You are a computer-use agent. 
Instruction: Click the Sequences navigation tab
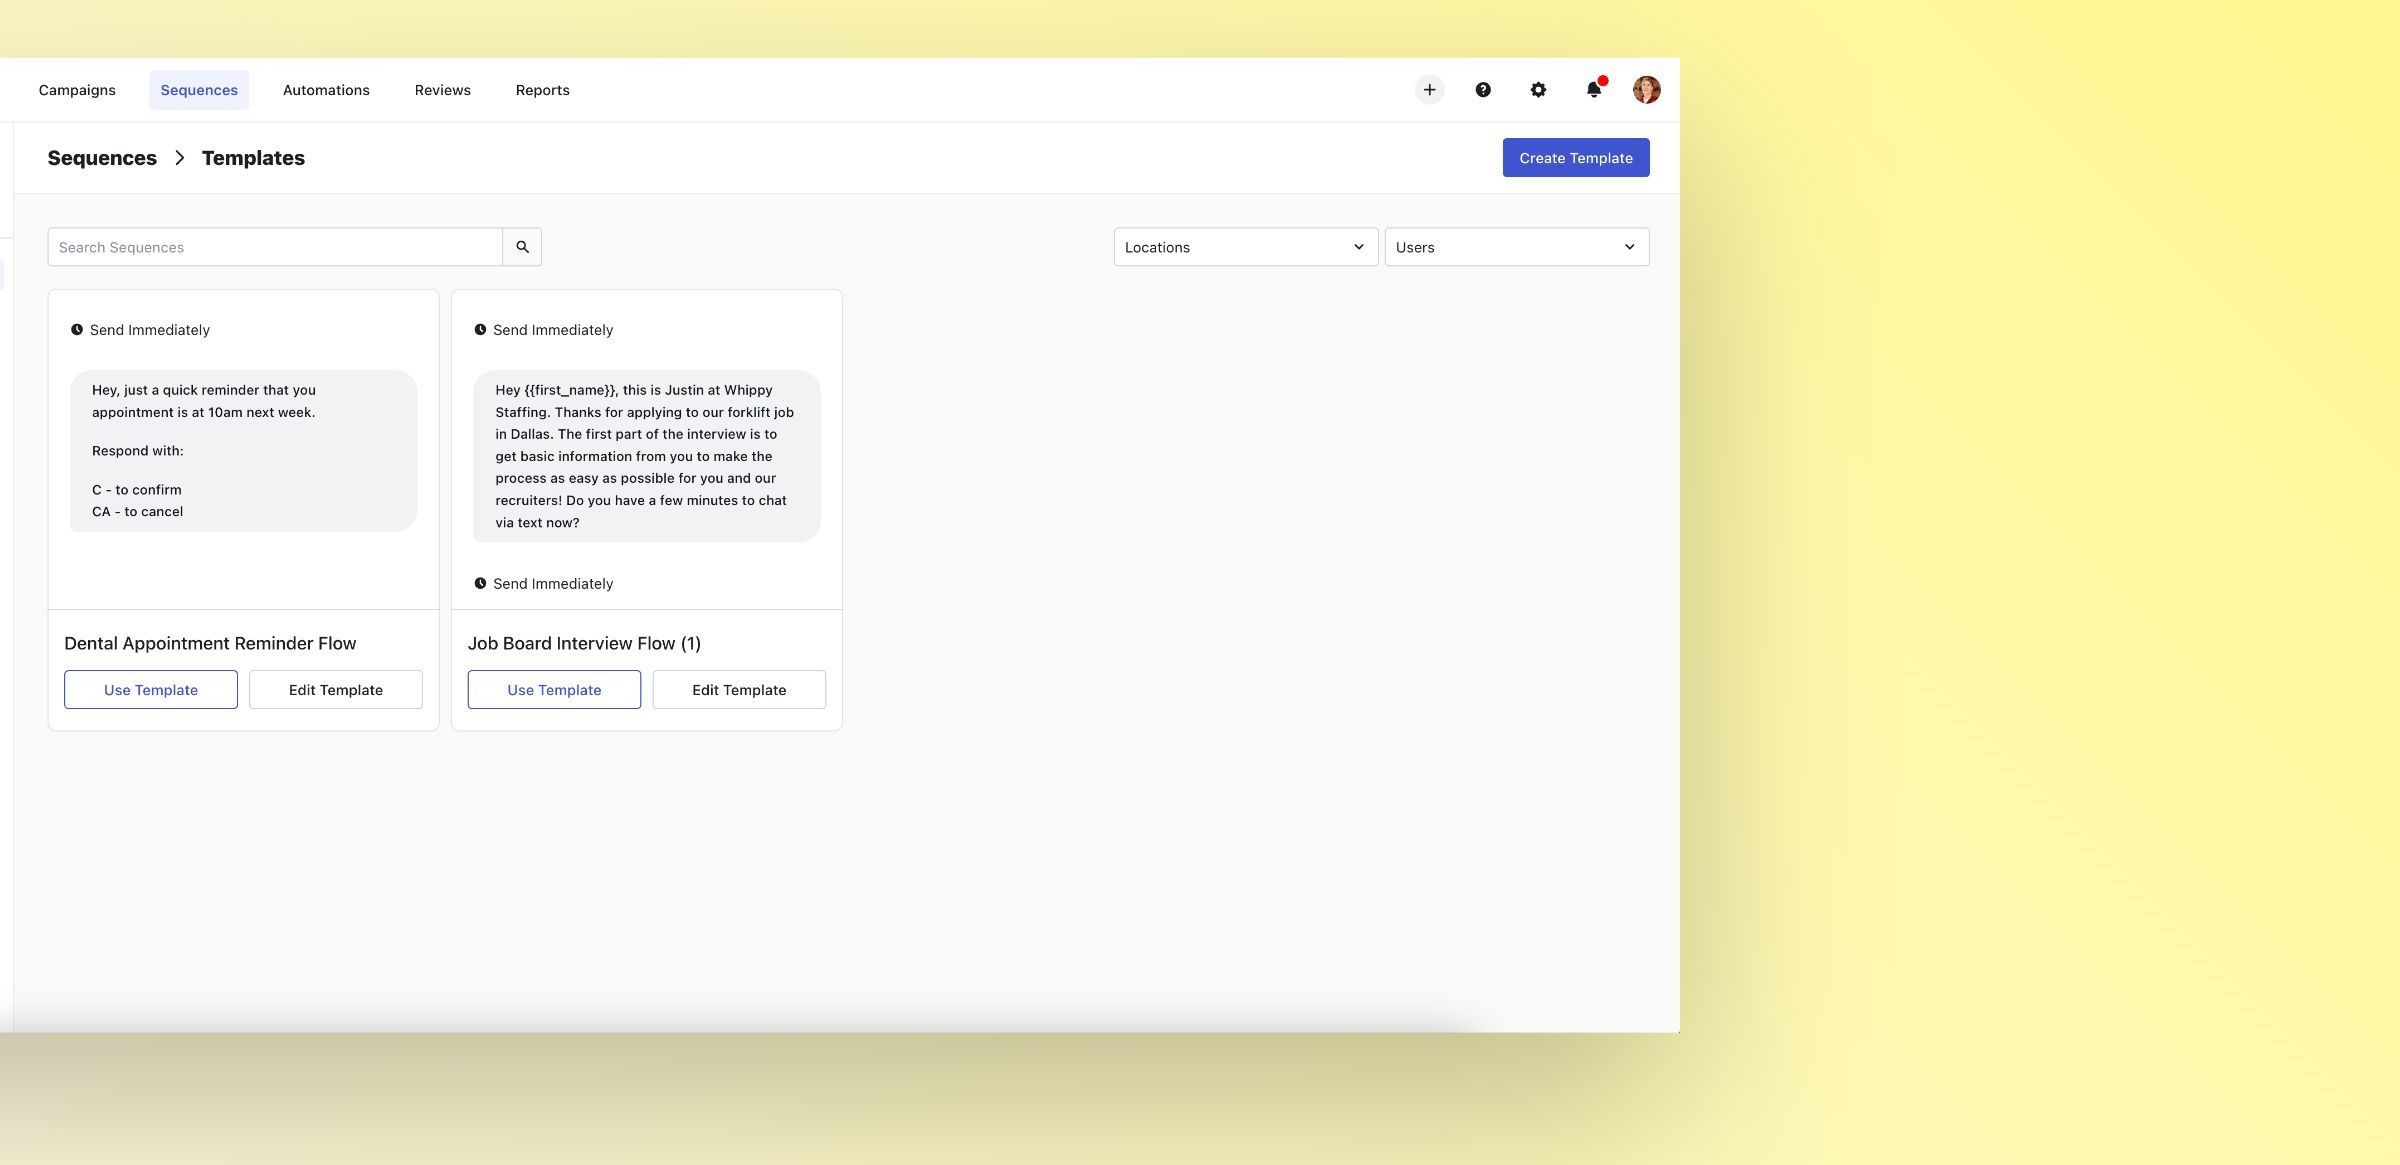(x=199, y=89)
